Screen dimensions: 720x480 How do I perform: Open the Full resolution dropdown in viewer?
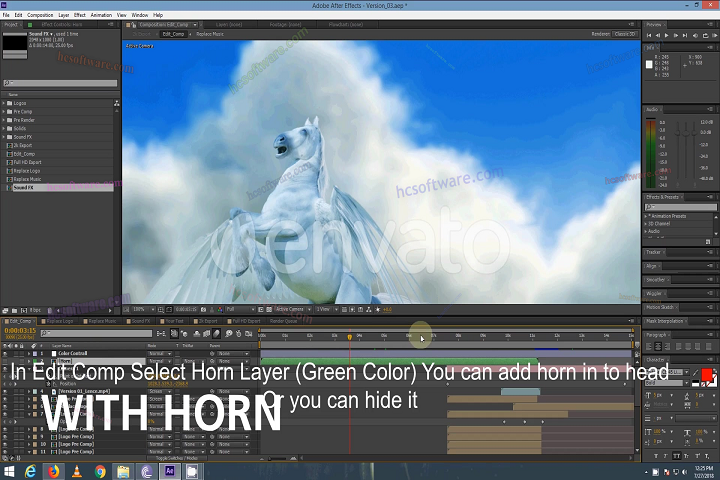click(x=240, y=310)
